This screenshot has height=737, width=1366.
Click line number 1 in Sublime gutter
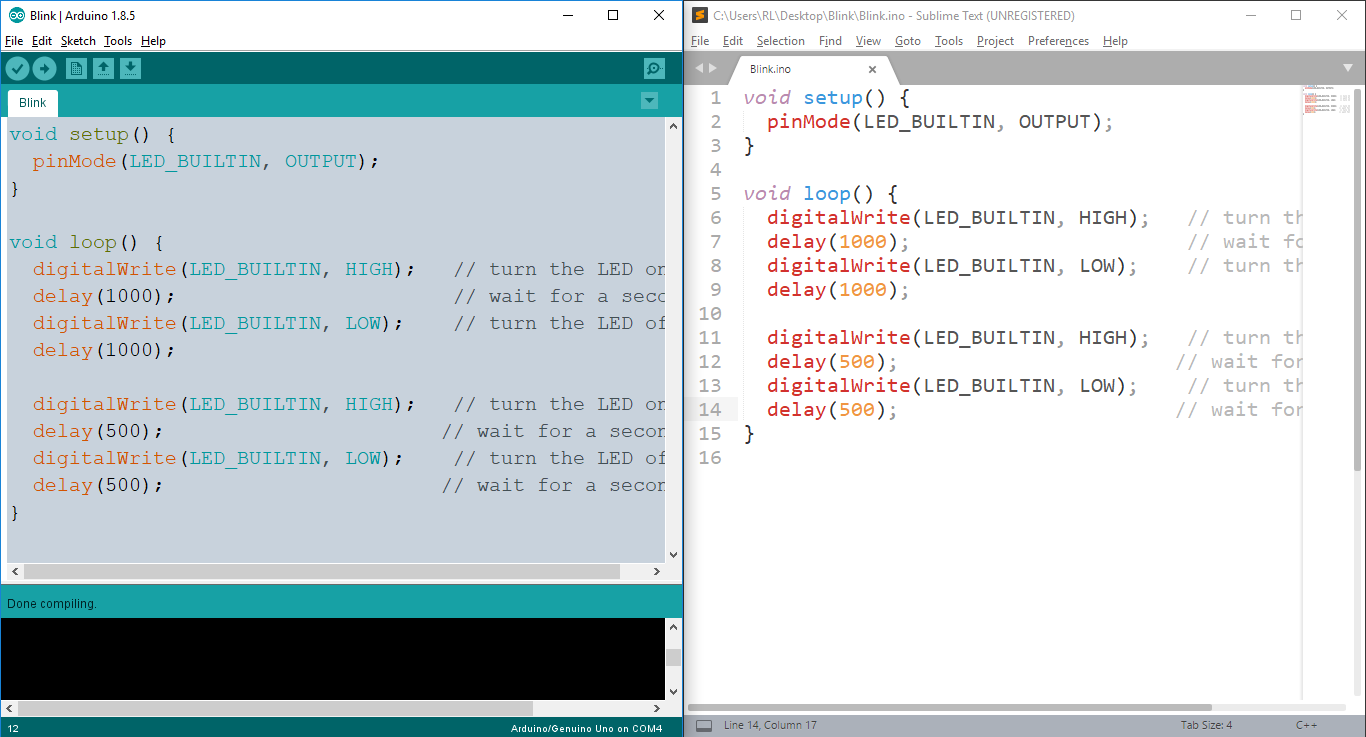pos(715,98)
